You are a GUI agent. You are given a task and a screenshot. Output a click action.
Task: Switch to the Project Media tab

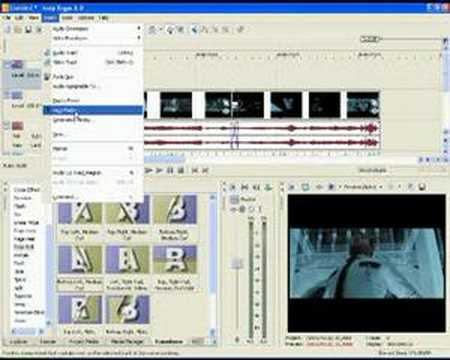(84, 342)
